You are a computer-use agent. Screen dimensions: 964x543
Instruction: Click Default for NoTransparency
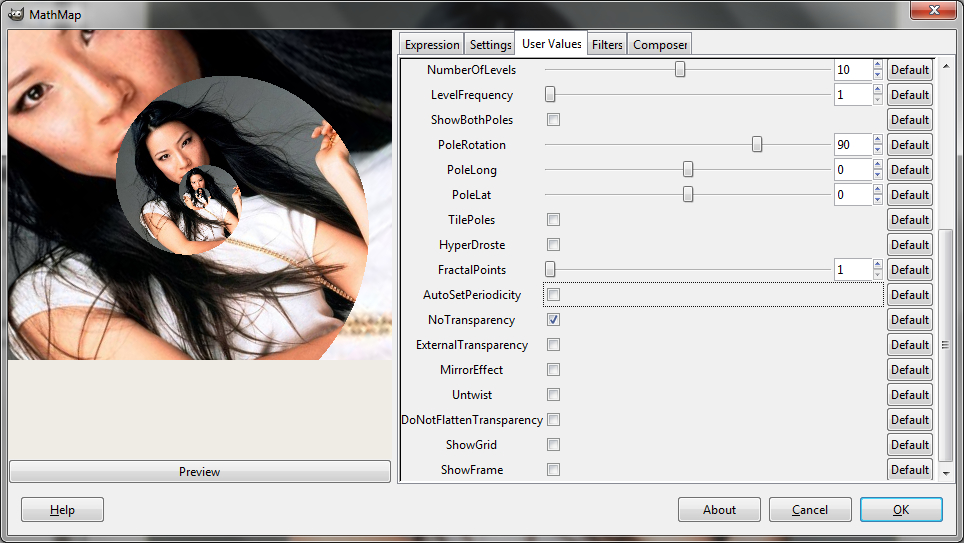(909, 320)
